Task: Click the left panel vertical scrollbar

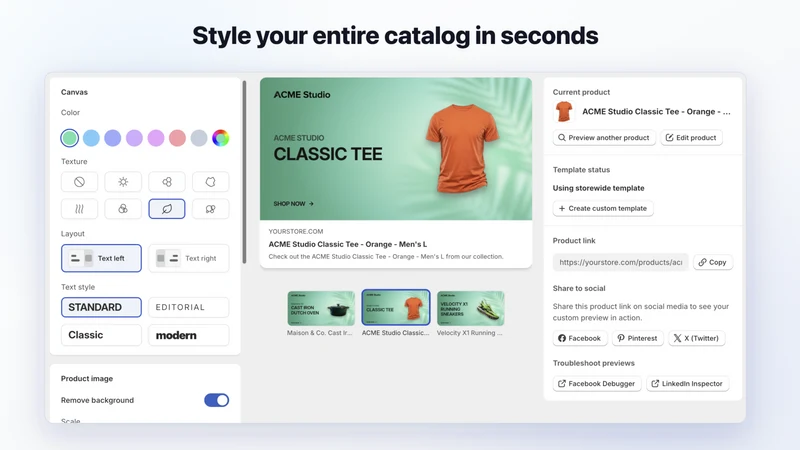Action: coord(244,172)
